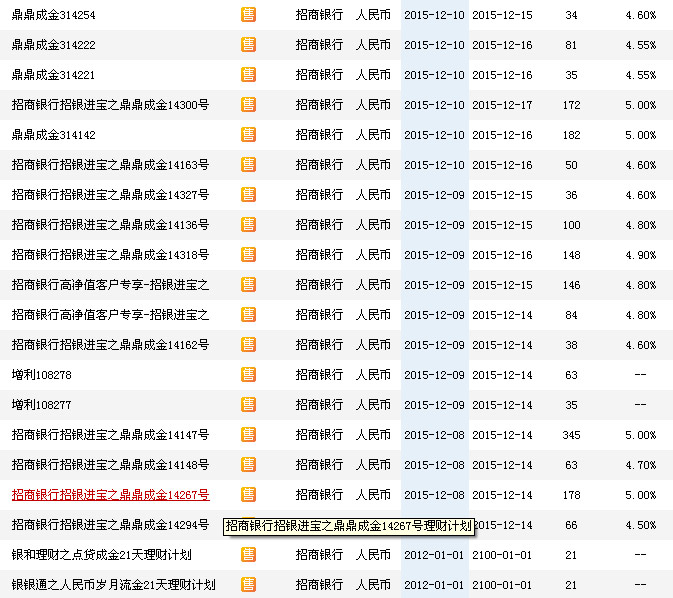
Task: Open product 增利108277
Action: 42,405
